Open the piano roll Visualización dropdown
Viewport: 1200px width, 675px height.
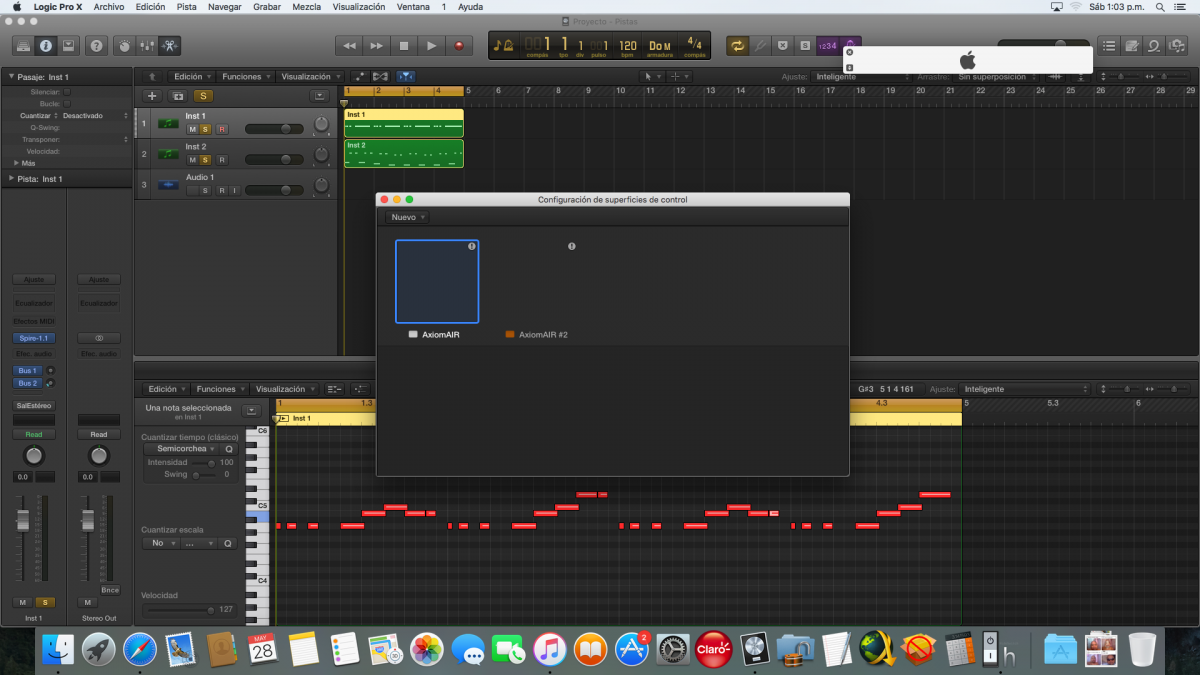[x=284, y=389]
